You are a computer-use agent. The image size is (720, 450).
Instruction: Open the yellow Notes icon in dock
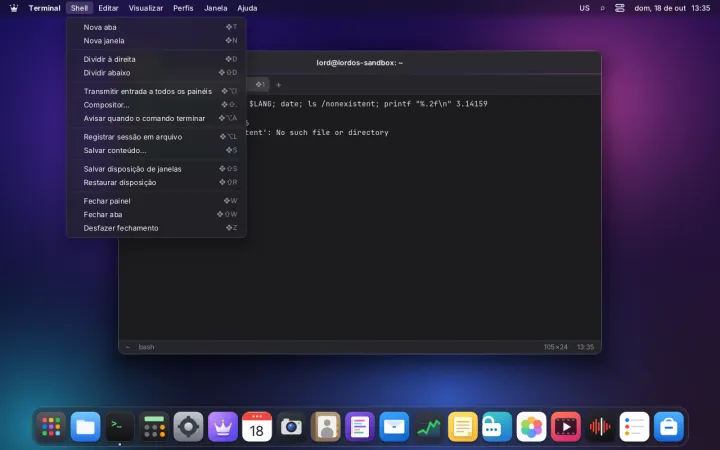[462, 427]
